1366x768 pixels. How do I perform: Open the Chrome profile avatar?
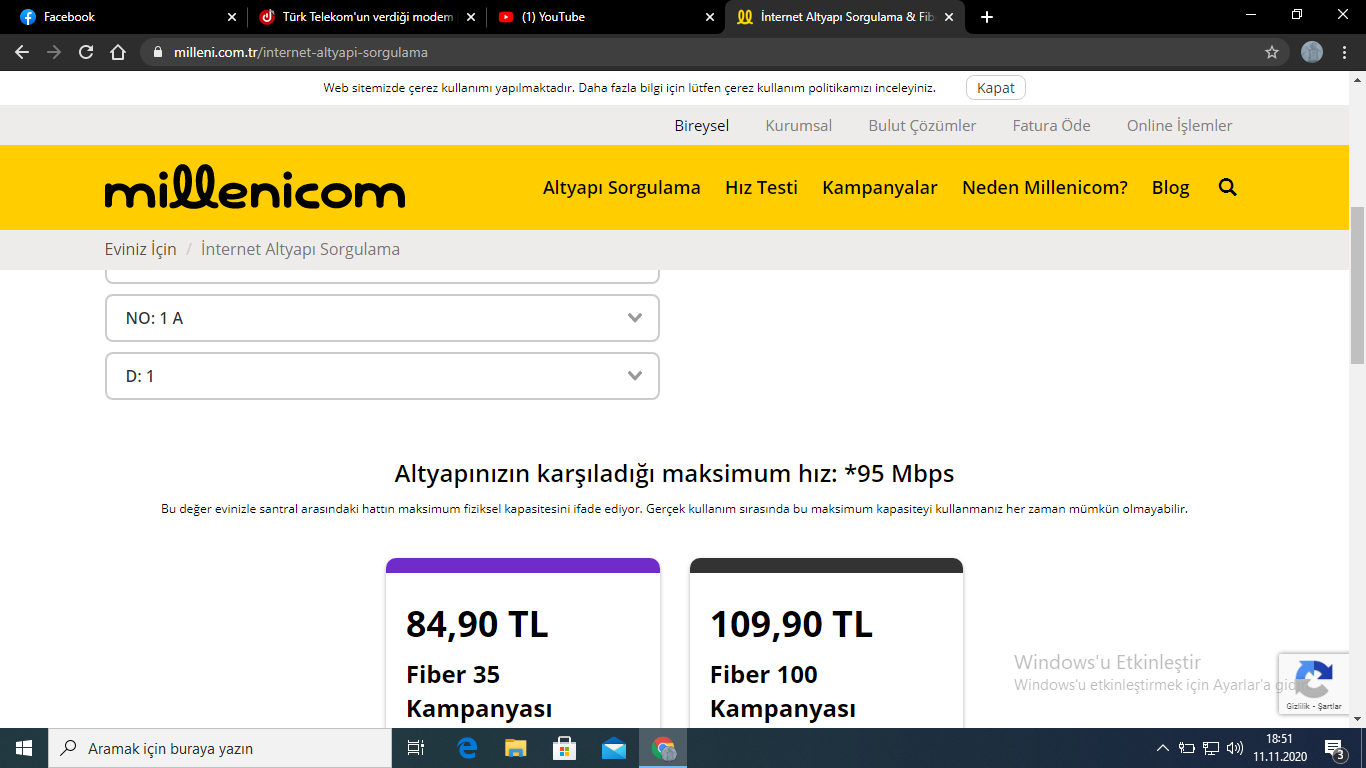[1312, 52]
